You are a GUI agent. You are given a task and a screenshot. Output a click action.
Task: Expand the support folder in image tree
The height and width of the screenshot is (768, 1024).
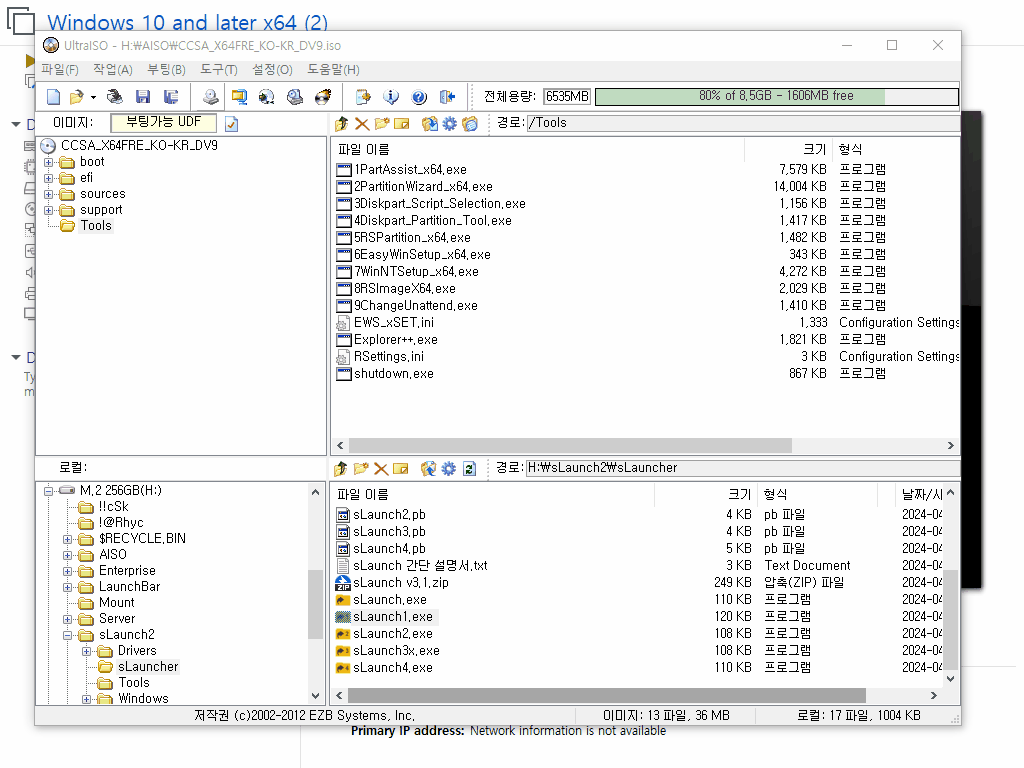pos(49,210)
